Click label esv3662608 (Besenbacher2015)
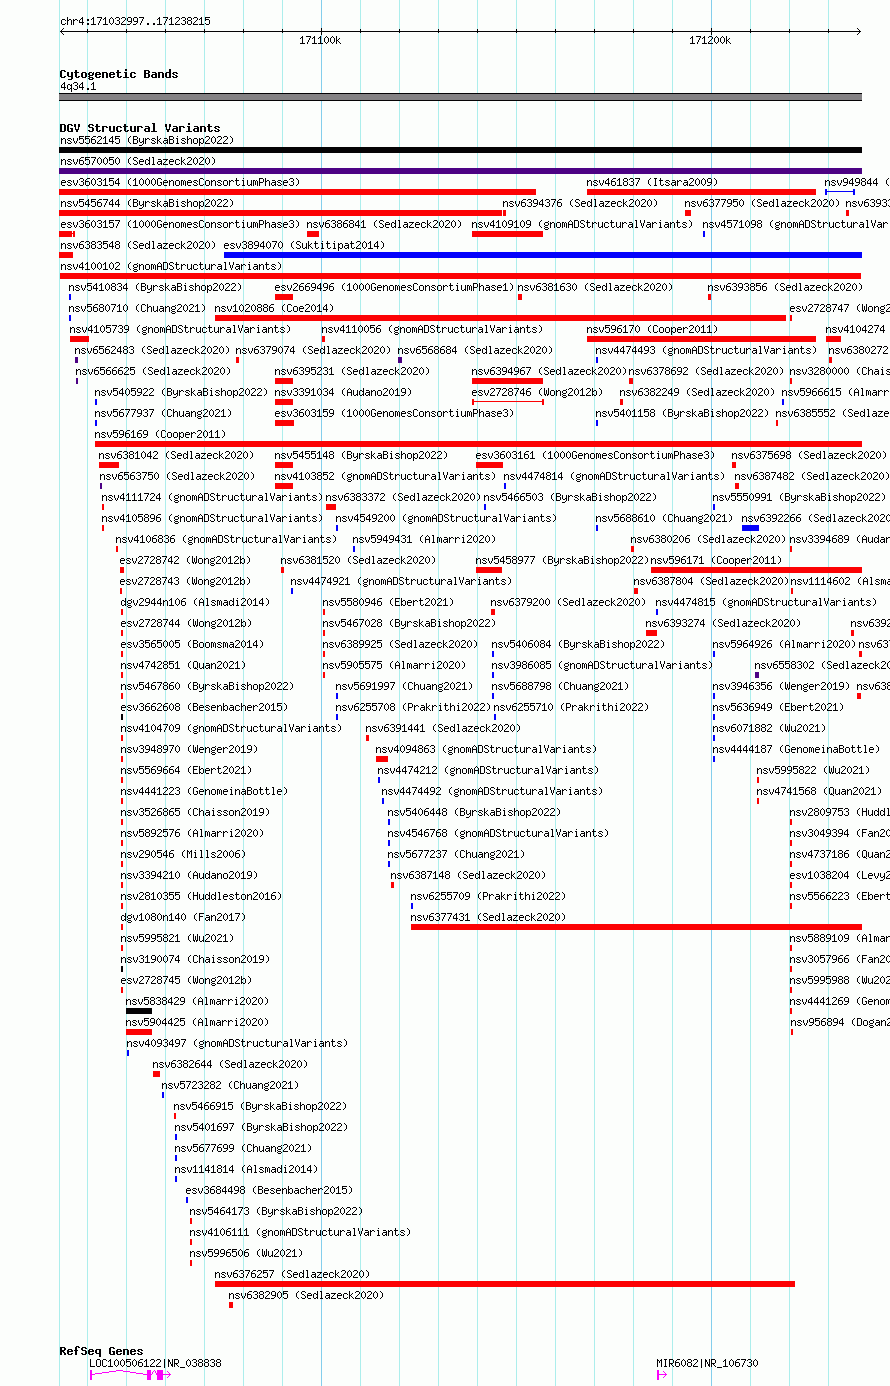The image size is (890, 1386). pyautogui.click(x=204, y=707)
